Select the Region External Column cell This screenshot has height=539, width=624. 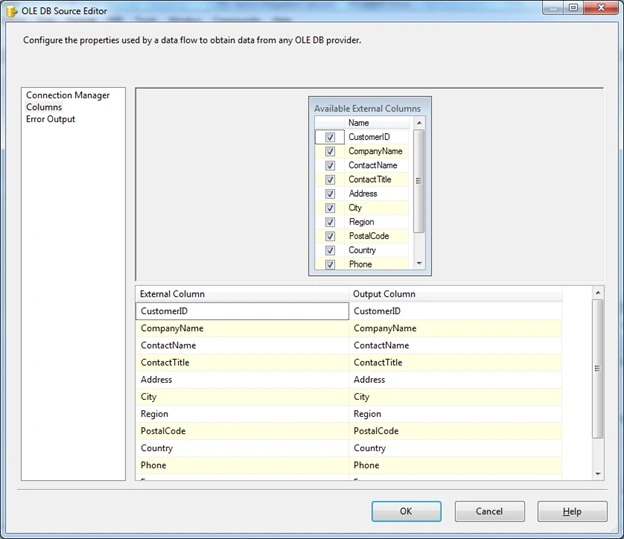coord(242,414)
